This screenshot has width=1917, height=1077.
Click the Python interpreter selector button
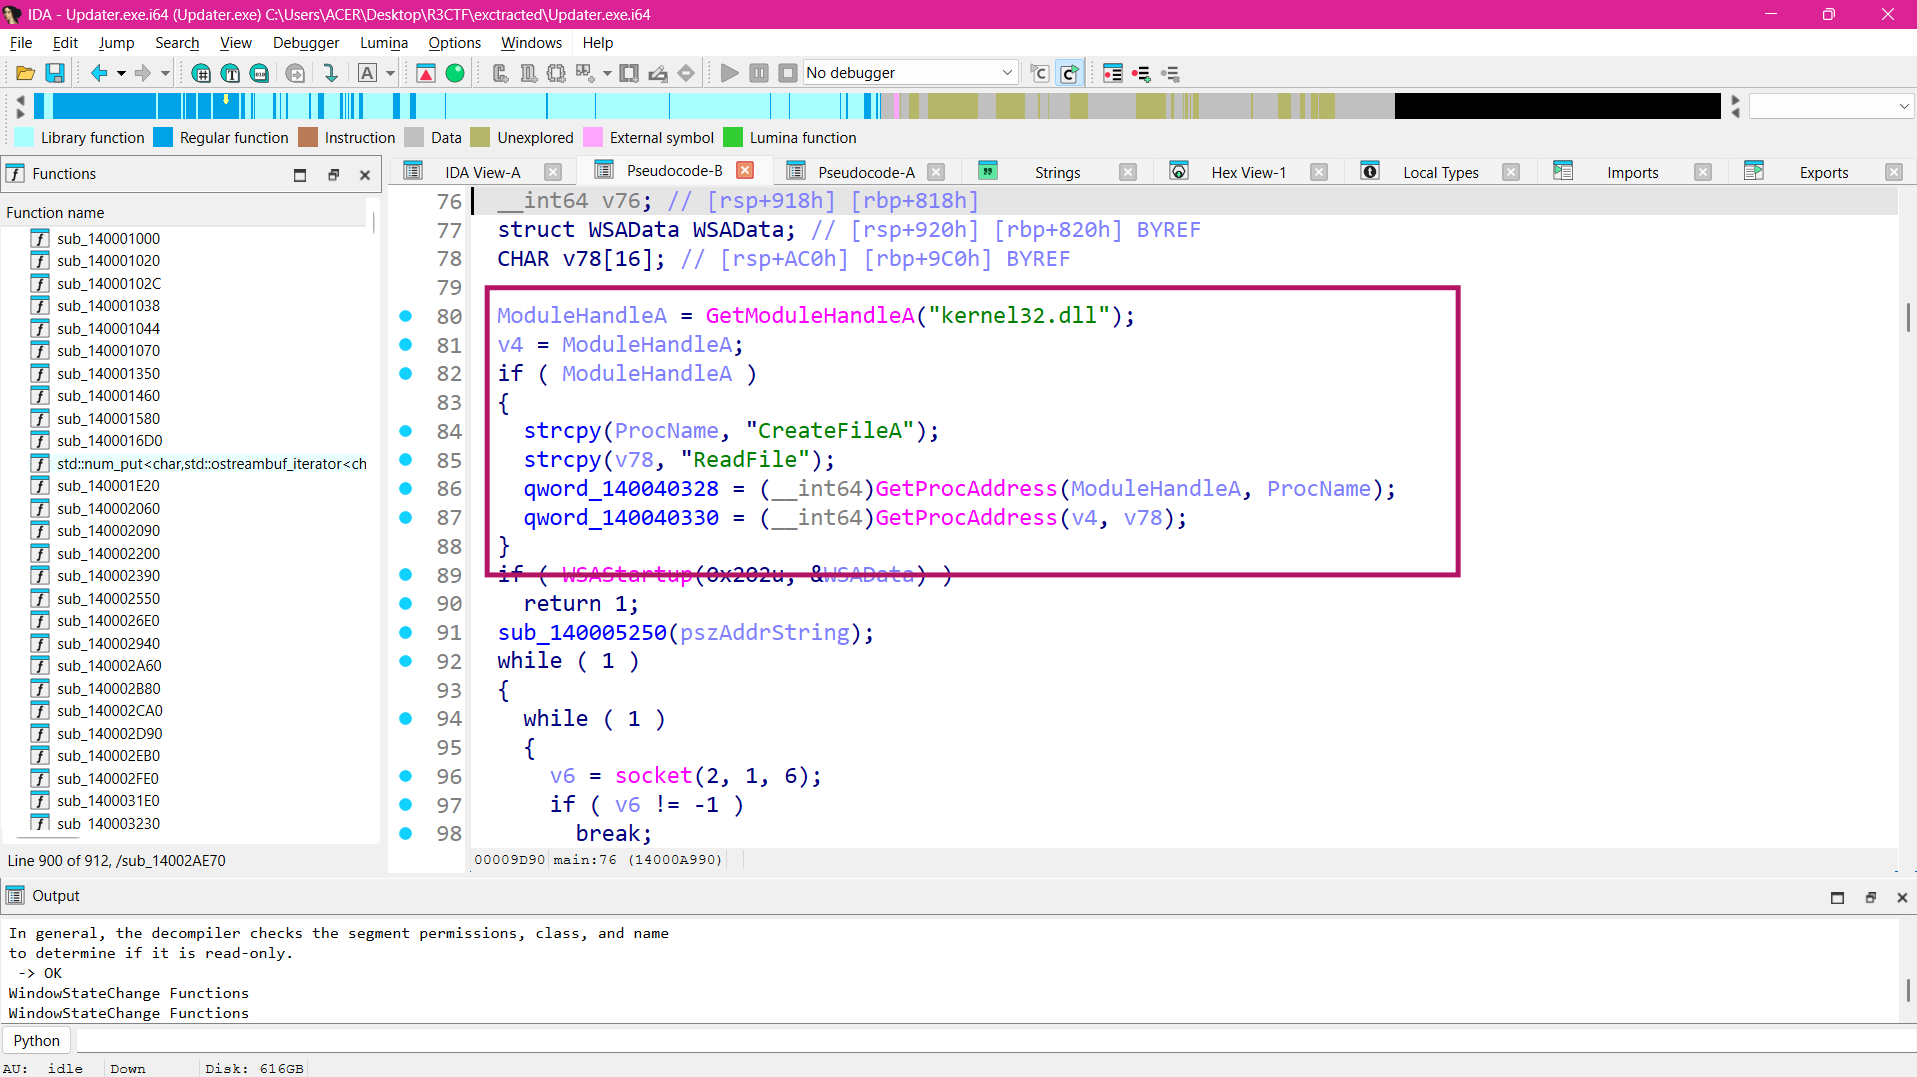coord(37,1041)
